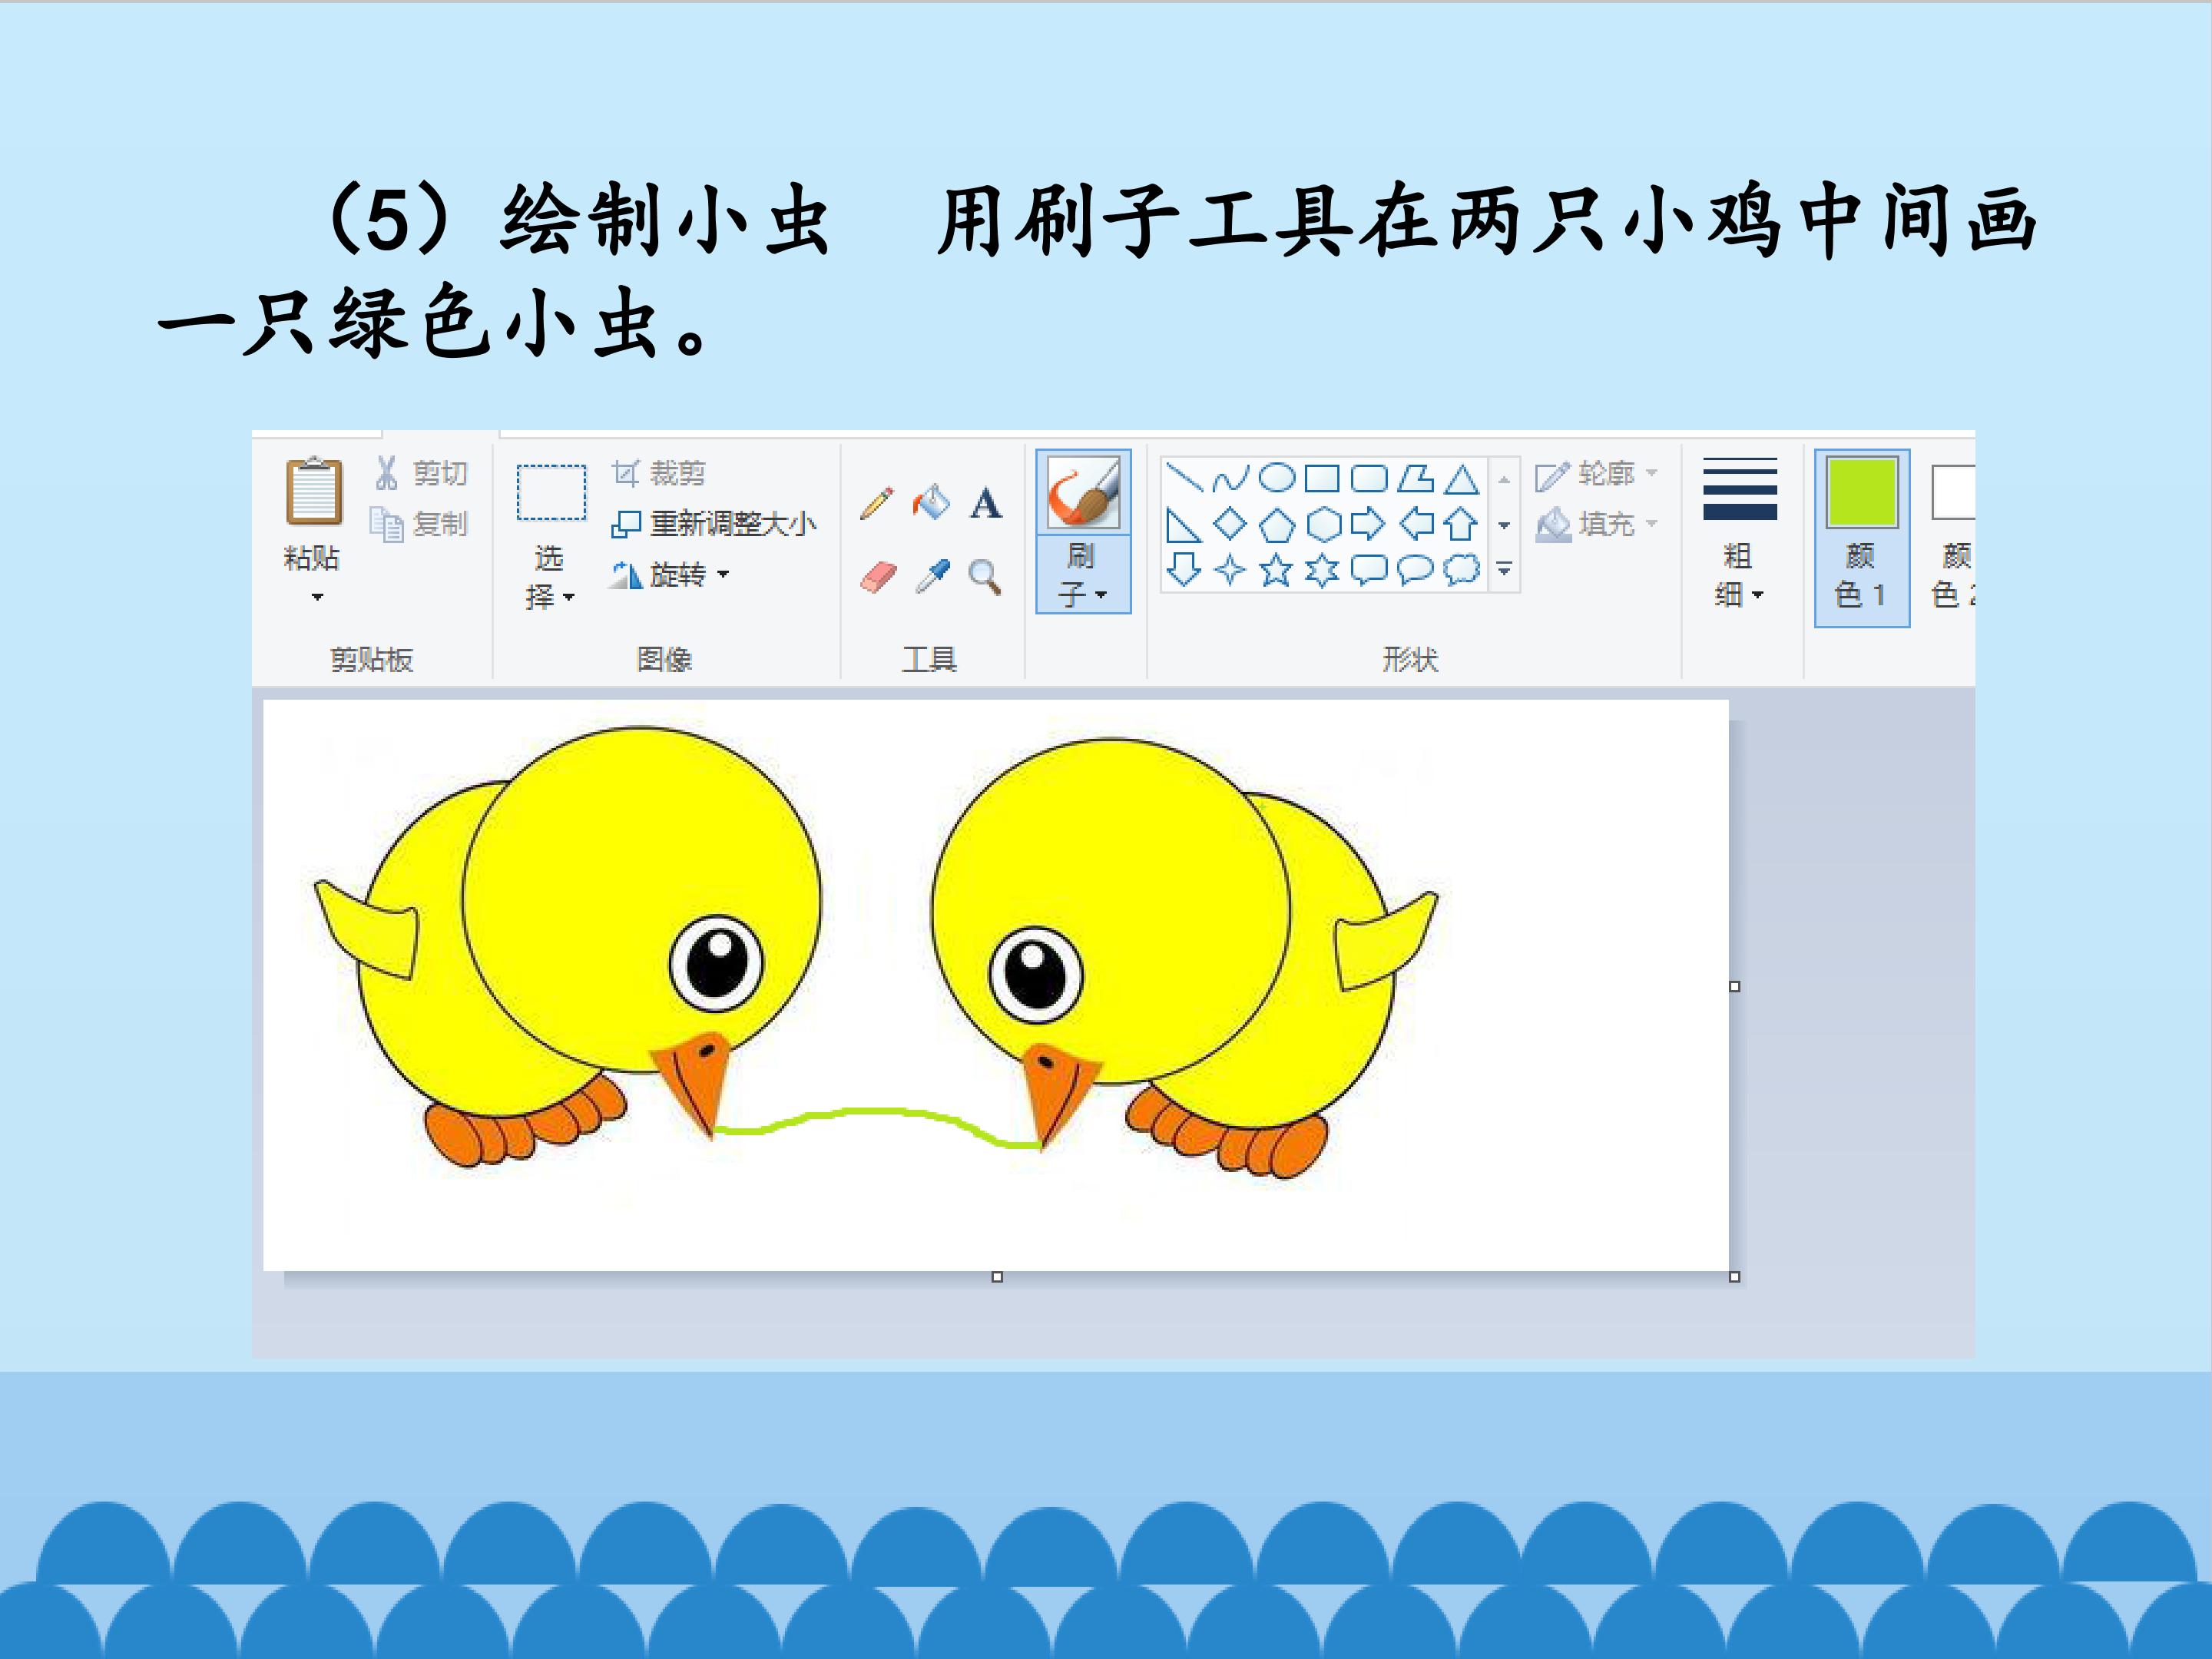Click the canvas bottom-center resize handle

(x=997, y=1277)
